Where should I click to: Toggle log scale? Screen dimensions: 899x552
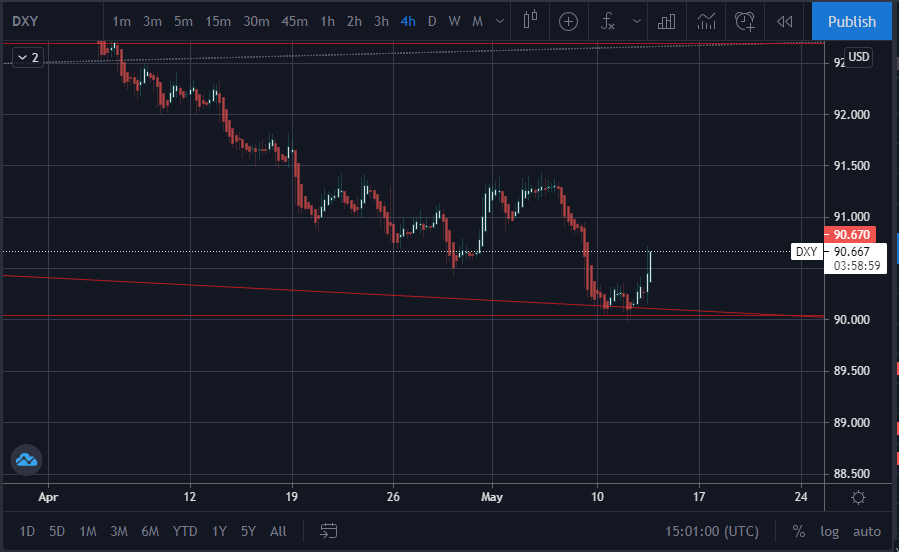(x=830, y=531)
